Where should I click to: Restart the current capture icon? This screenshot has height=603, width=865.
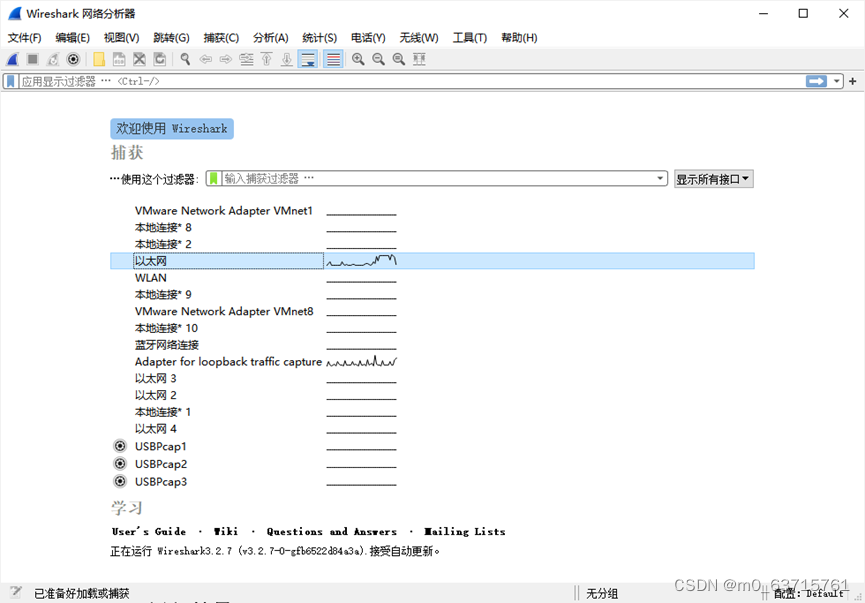click(x=53, y=59)
